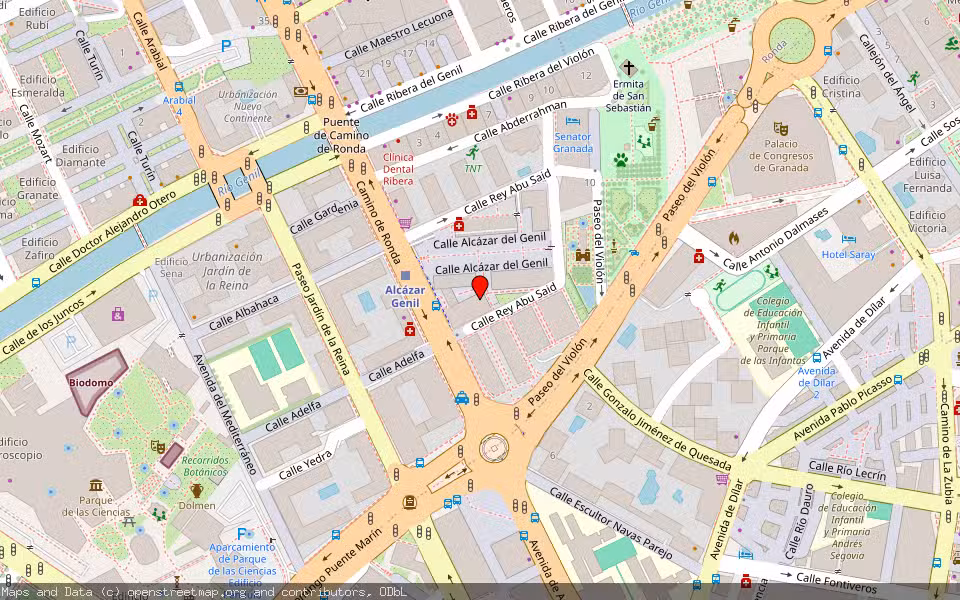Click the Aparcamiento de Parque parking P icon

click(241, 534)
